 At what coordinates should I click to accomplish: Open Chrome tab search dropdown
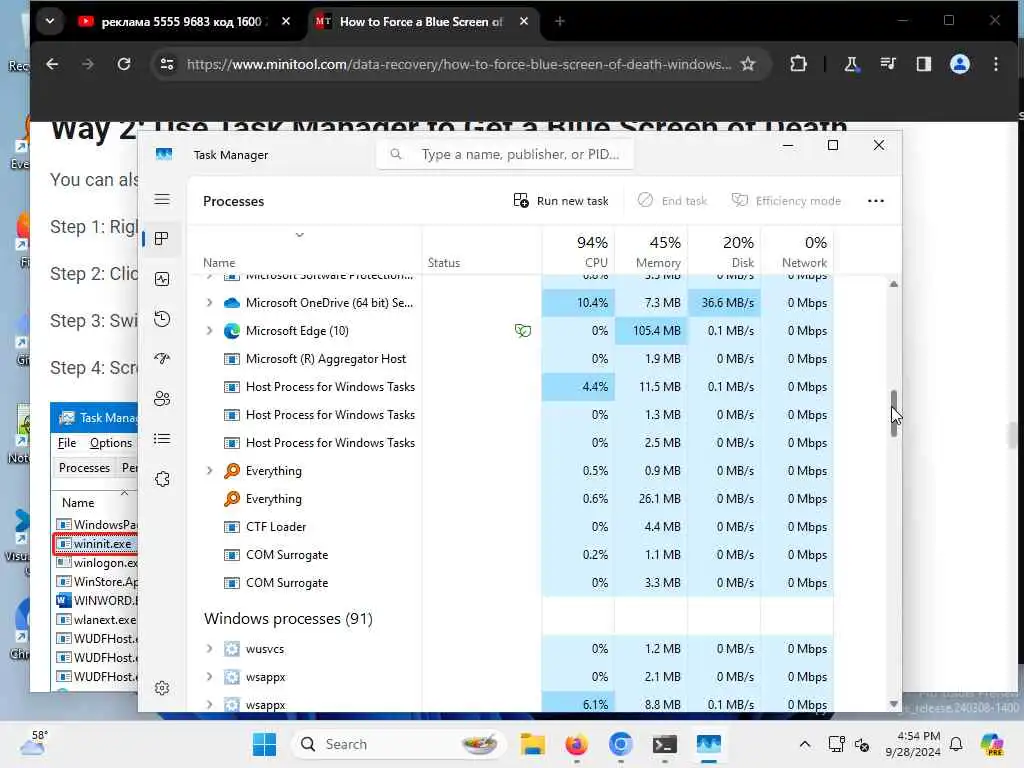click(x=50, y=22)
